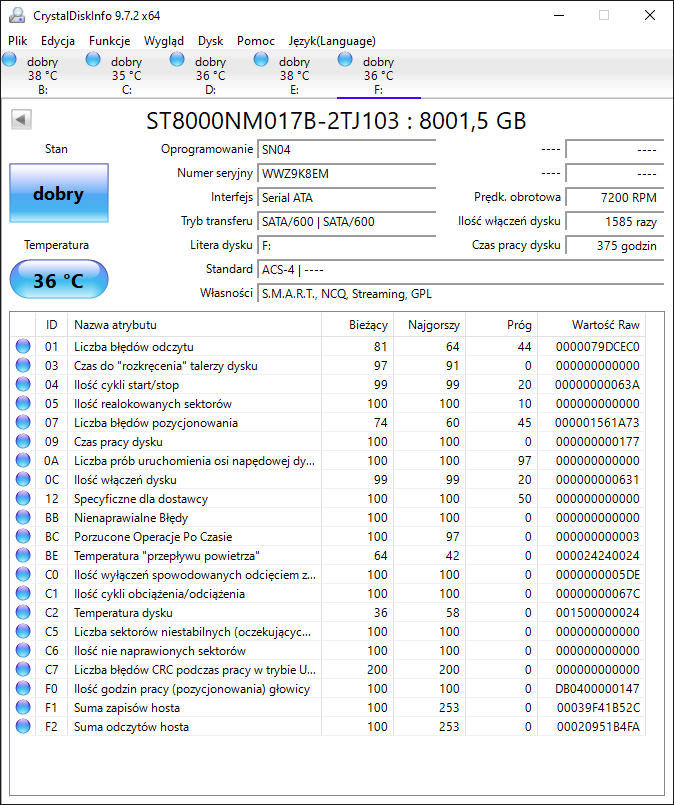
Task: Click status orb for Liczba błędów pozycjonowania
Action: tap(23, 423)
